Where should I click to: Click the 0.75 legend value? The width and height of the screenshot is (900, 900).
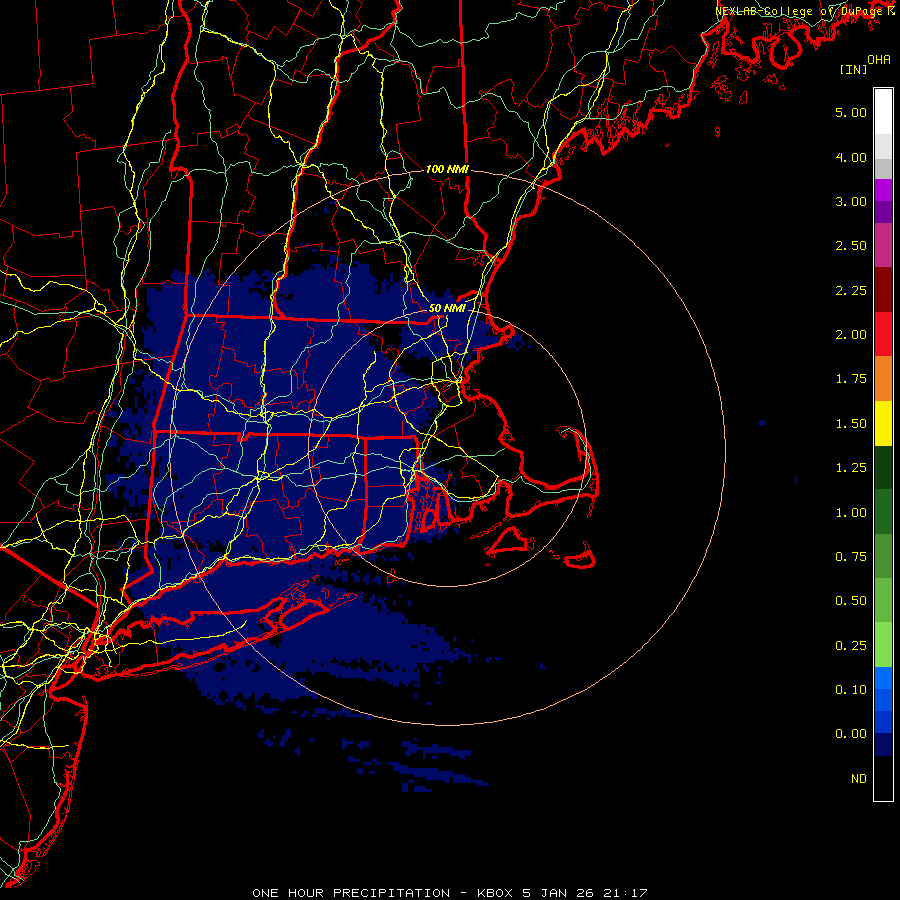[851, 557]
